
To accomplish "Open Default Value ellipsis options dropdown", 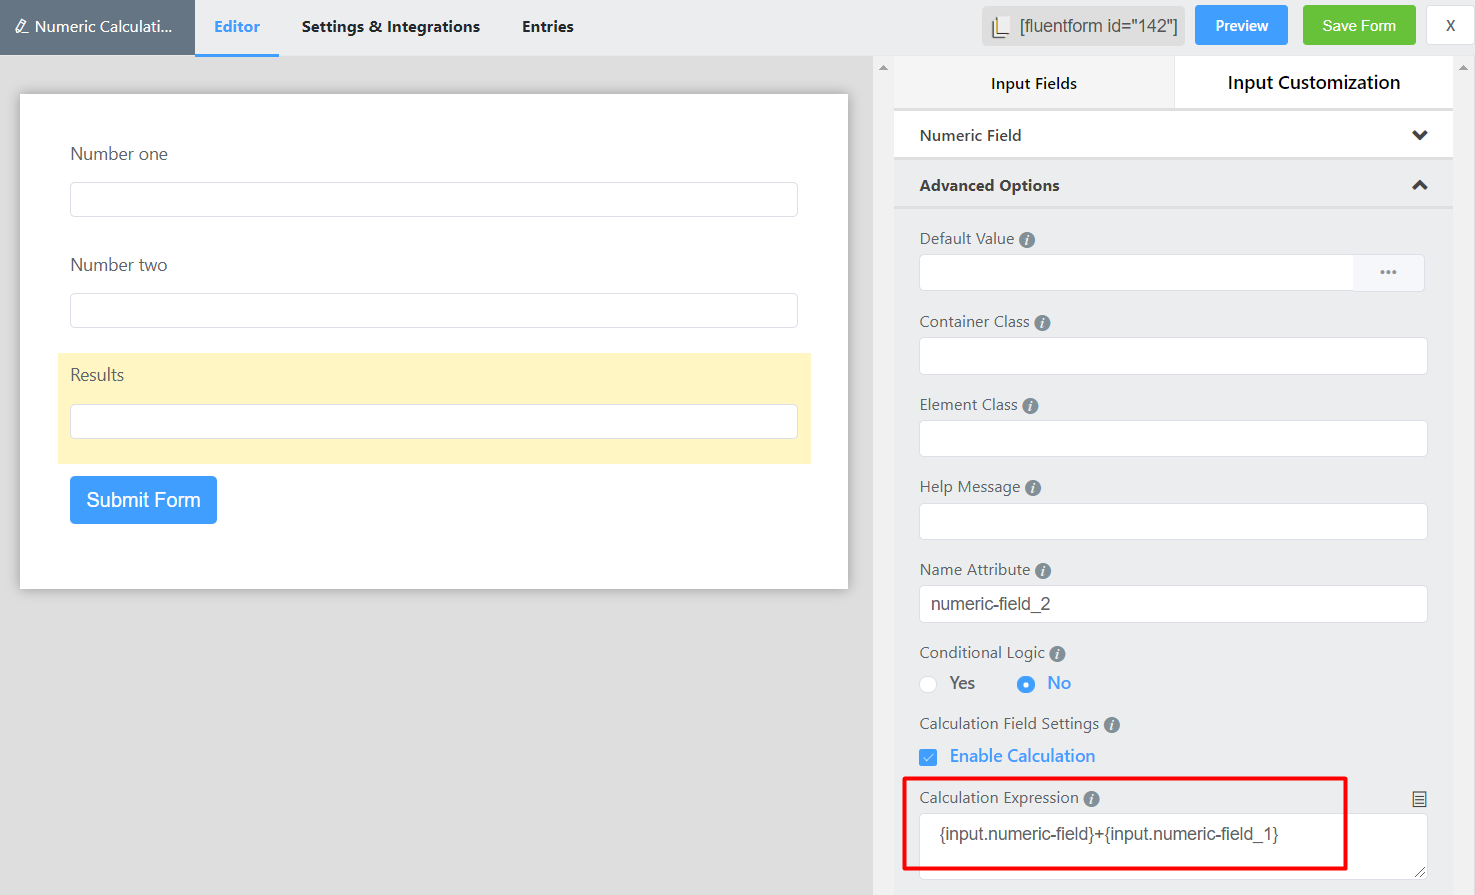I will click(x=1388, y=273).
